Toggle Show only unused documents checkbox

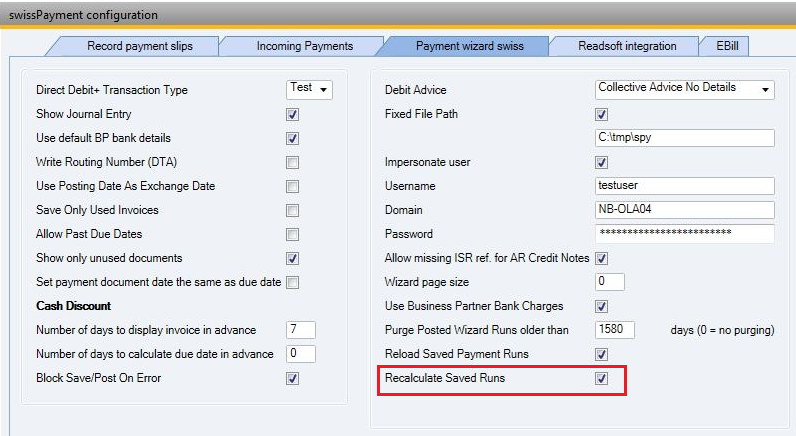pyautogui.click(x=292, y=258)
